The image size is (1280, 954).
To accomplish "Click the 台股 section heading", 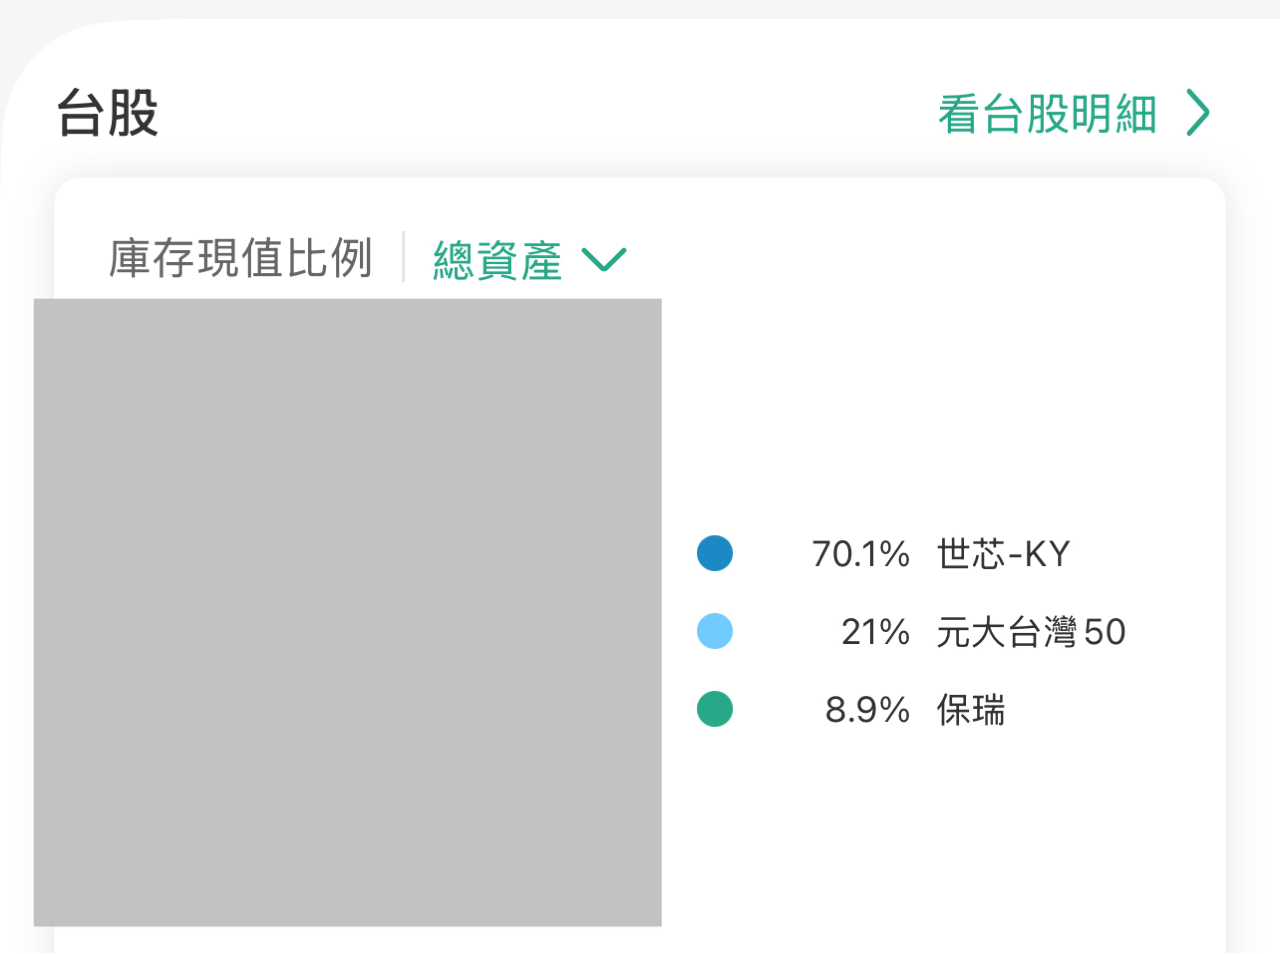I will point(108,113).
